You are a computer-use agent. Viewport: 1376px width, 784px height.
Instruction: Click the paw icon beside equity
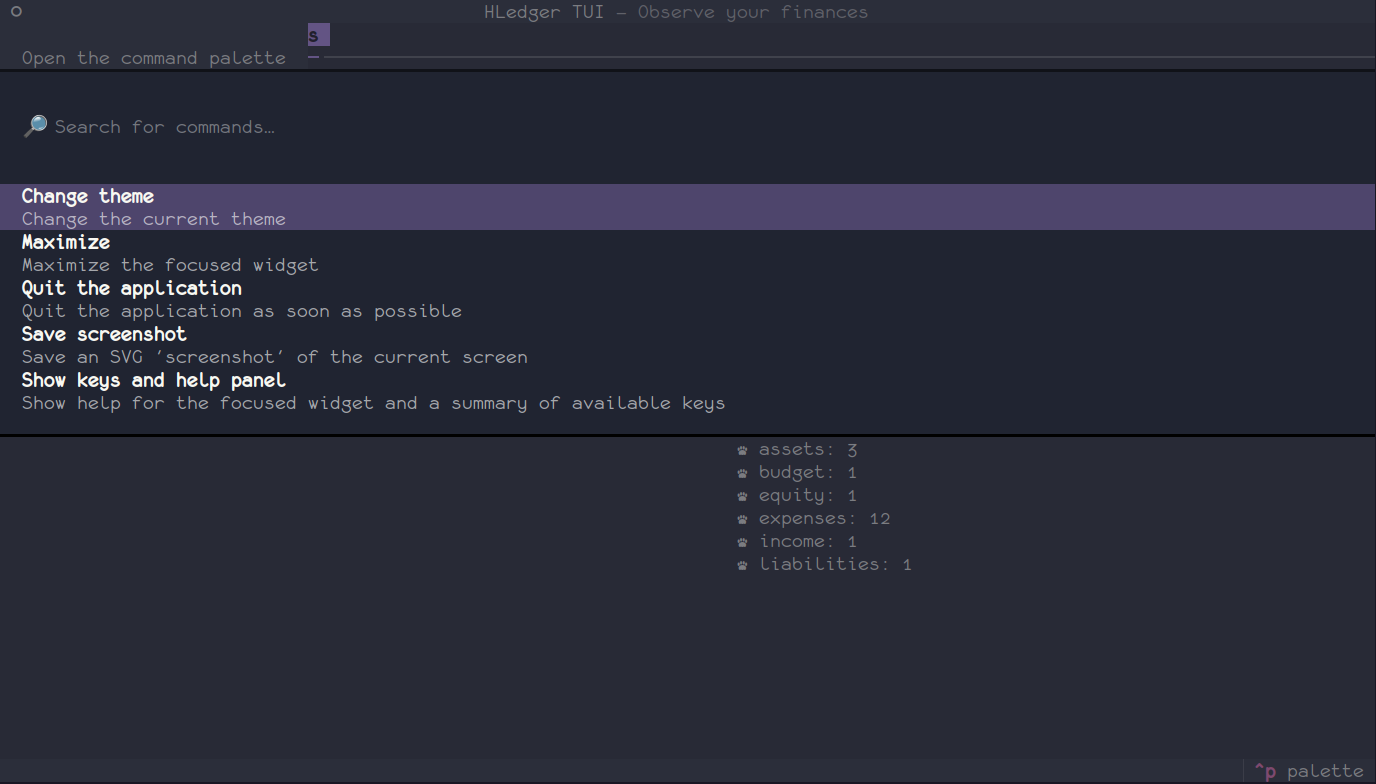coord(742,496)
